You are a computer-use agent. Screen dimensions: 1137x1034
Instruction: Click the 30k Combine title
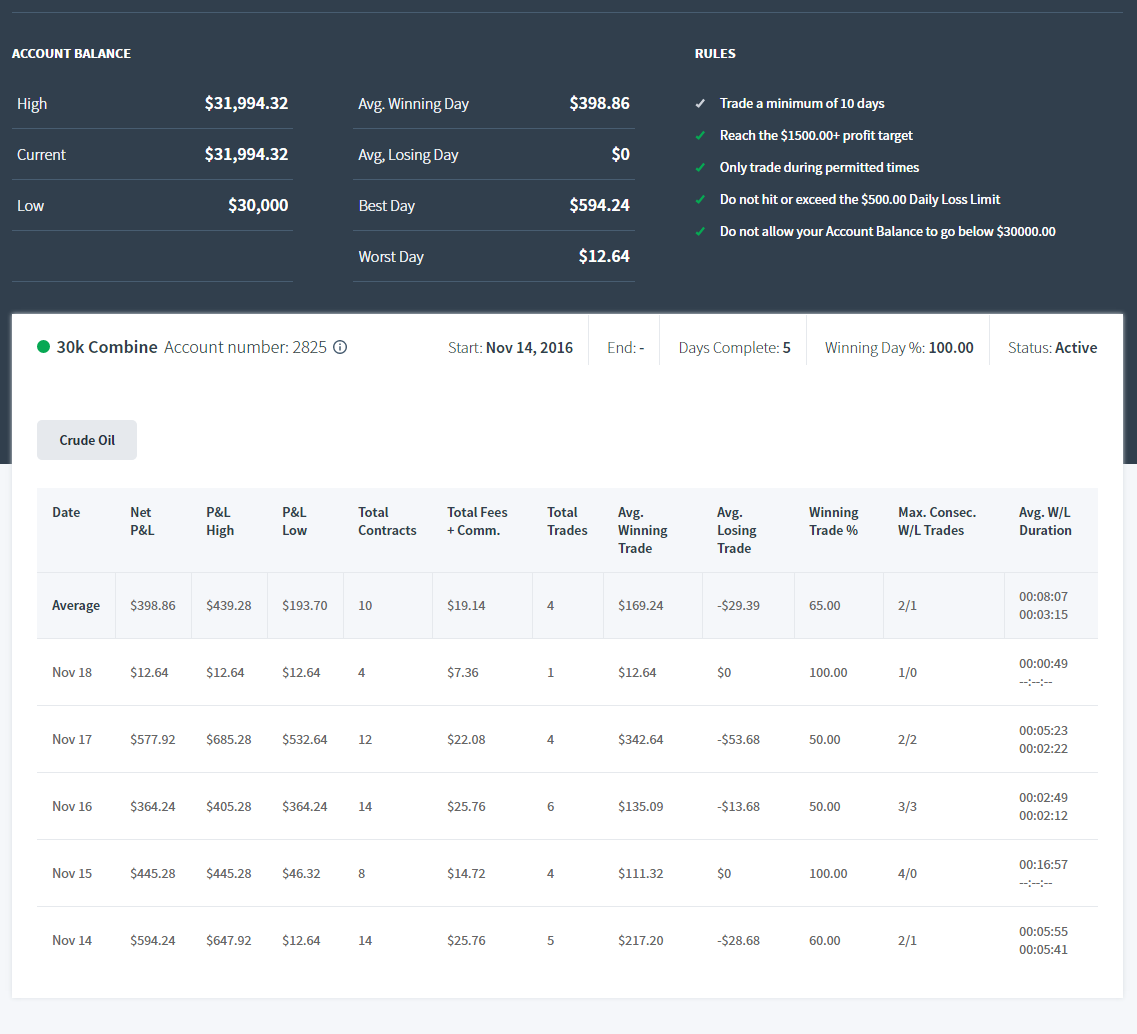point(107,347)
